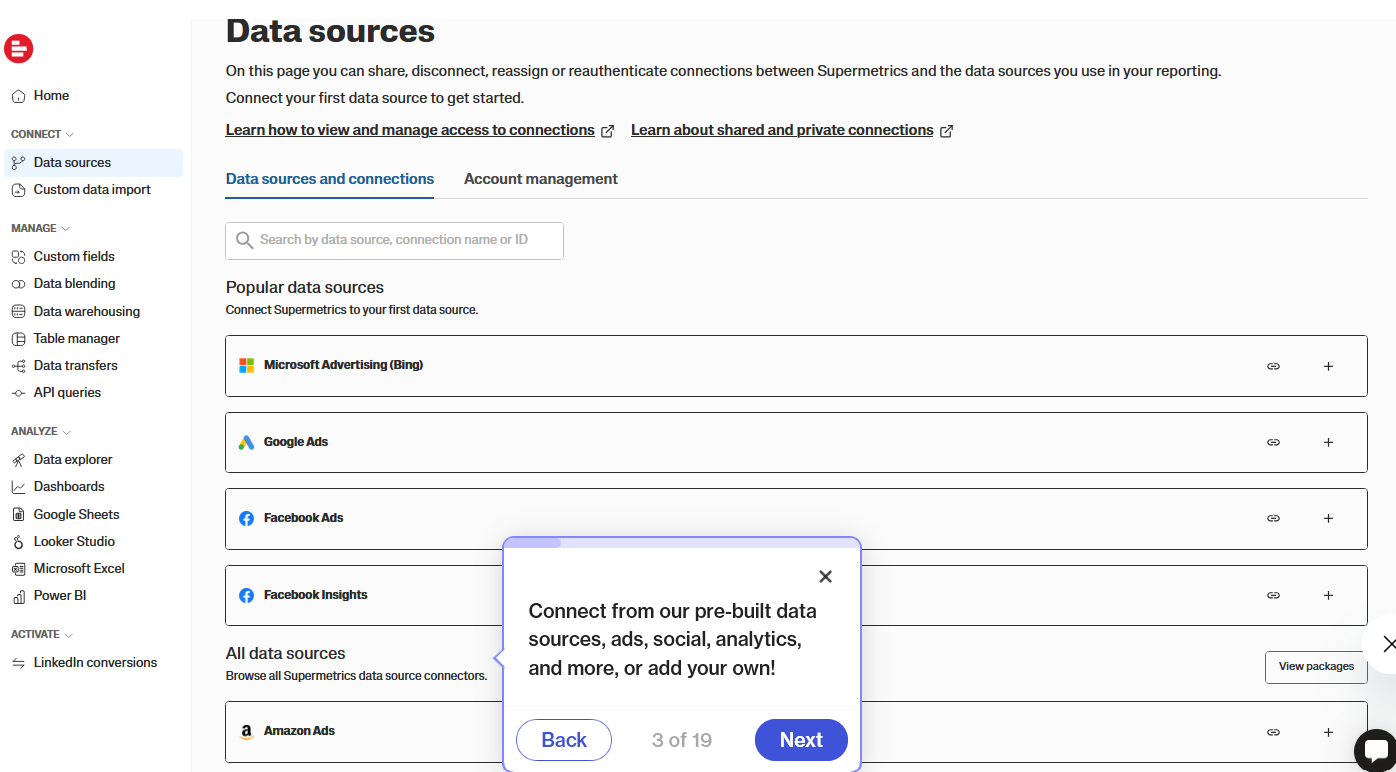Click the Dashboards chart icon
Image resolution: width=1396 pixels, height=772 pixels.
18,487
